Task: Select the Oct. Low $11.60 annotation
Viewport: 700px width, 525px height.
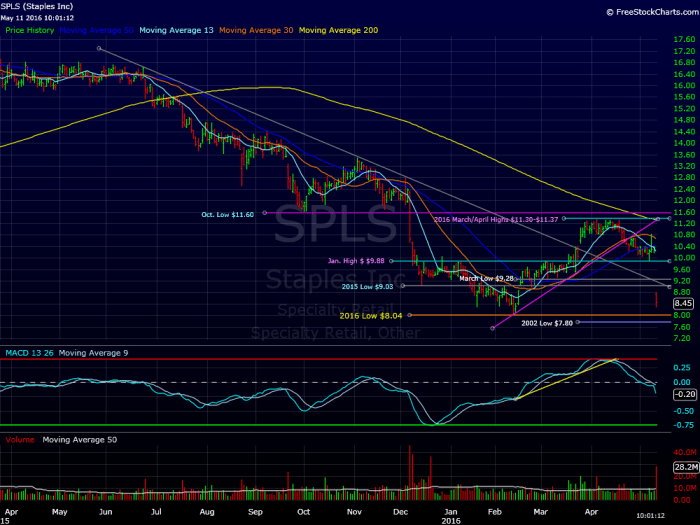Action: [x=227, y=215]
